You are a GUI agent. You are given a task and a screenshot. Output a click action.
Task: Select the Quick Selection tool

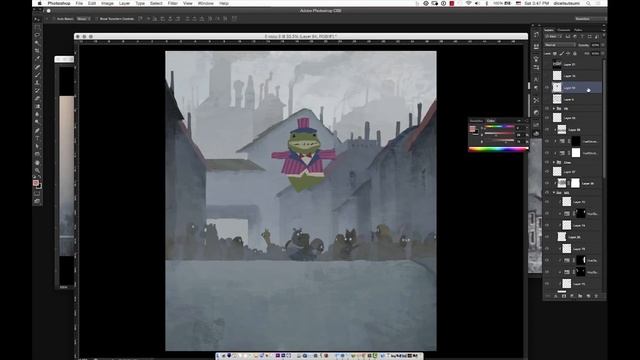(x=37, y=42)
